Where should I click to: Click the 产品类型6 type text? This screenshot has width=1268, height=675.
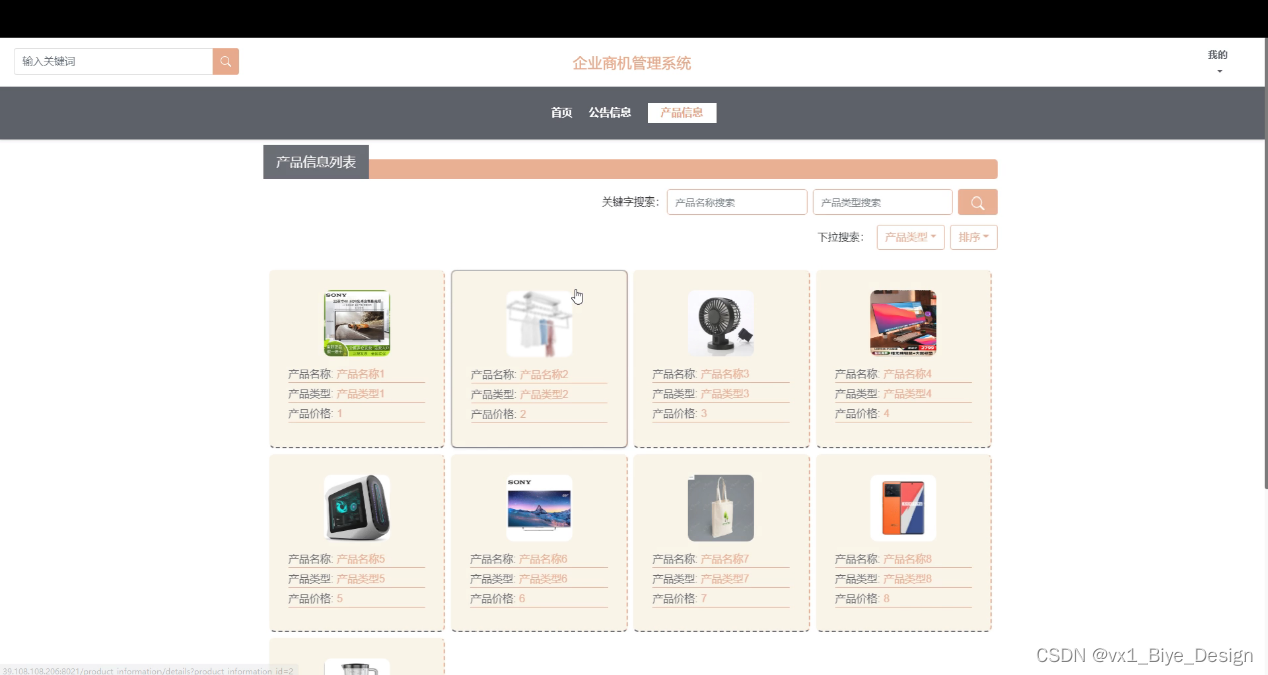click(544, 579)
